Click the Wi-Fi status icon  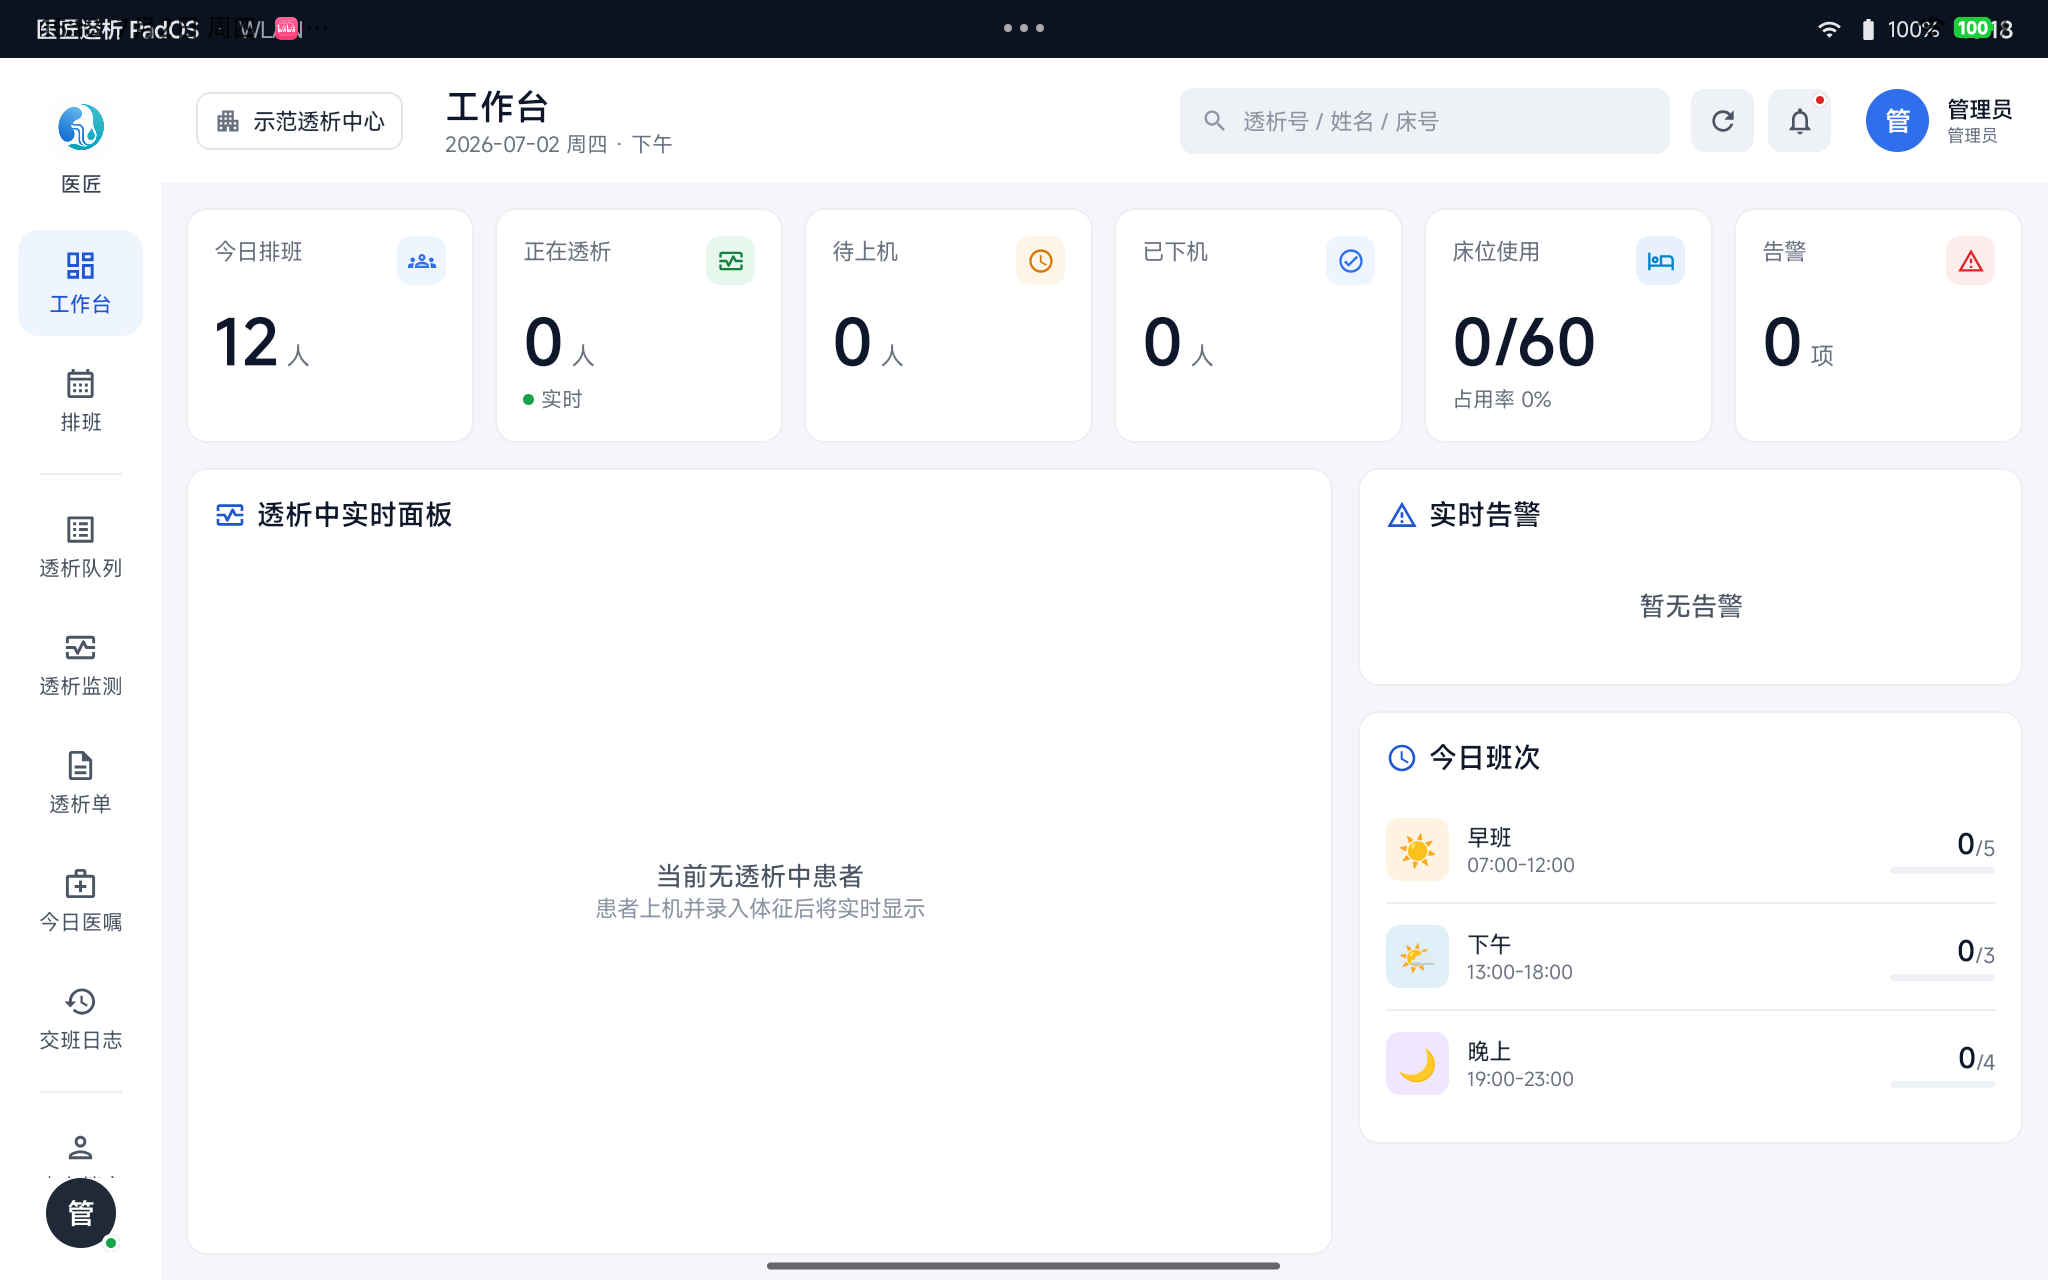click(1829, 29)
